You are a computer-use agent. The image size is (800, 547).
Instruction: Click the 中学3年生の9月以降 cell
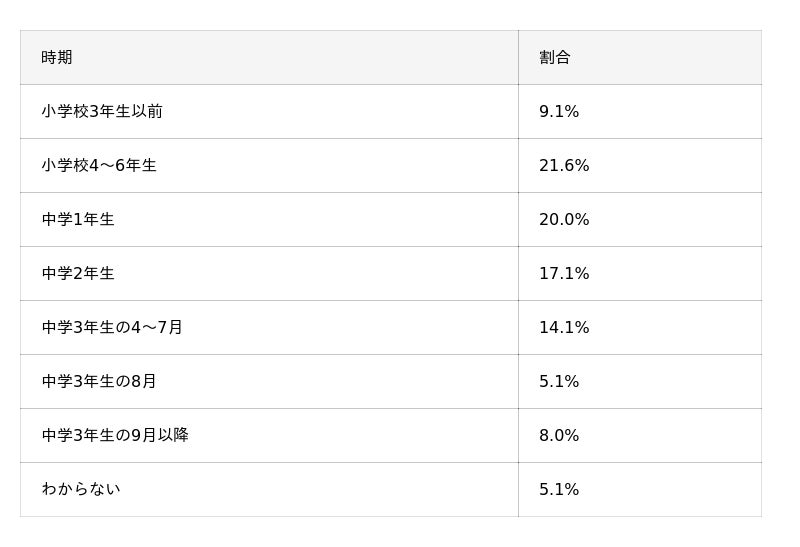coord(115,435)
